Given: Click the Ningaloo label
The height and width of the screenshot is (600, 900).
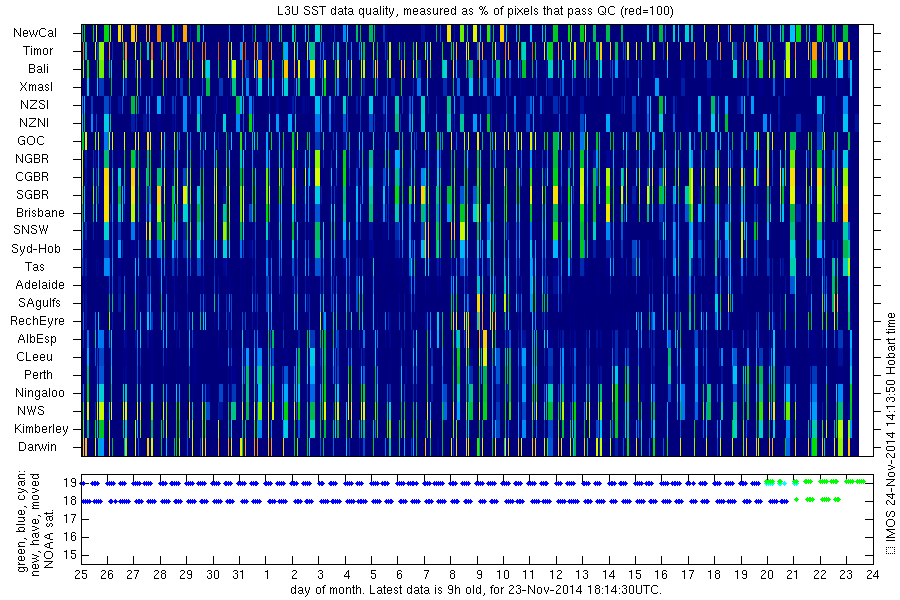Looking at the screenshot, I should (x=40, y=393).
